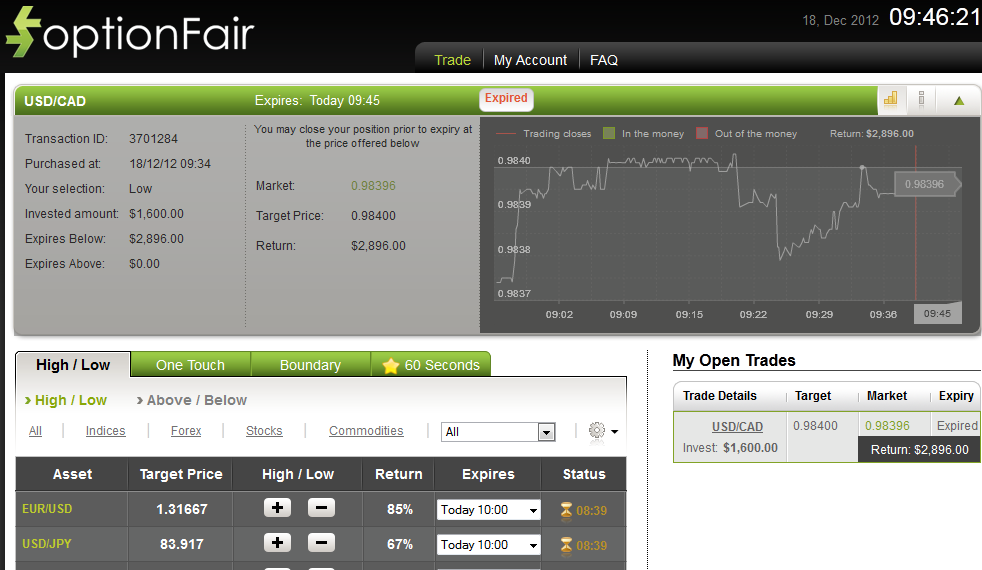Open USD/CAD link in My Open Trades
Screen dimensions: 982x570
tap(737, 427)
